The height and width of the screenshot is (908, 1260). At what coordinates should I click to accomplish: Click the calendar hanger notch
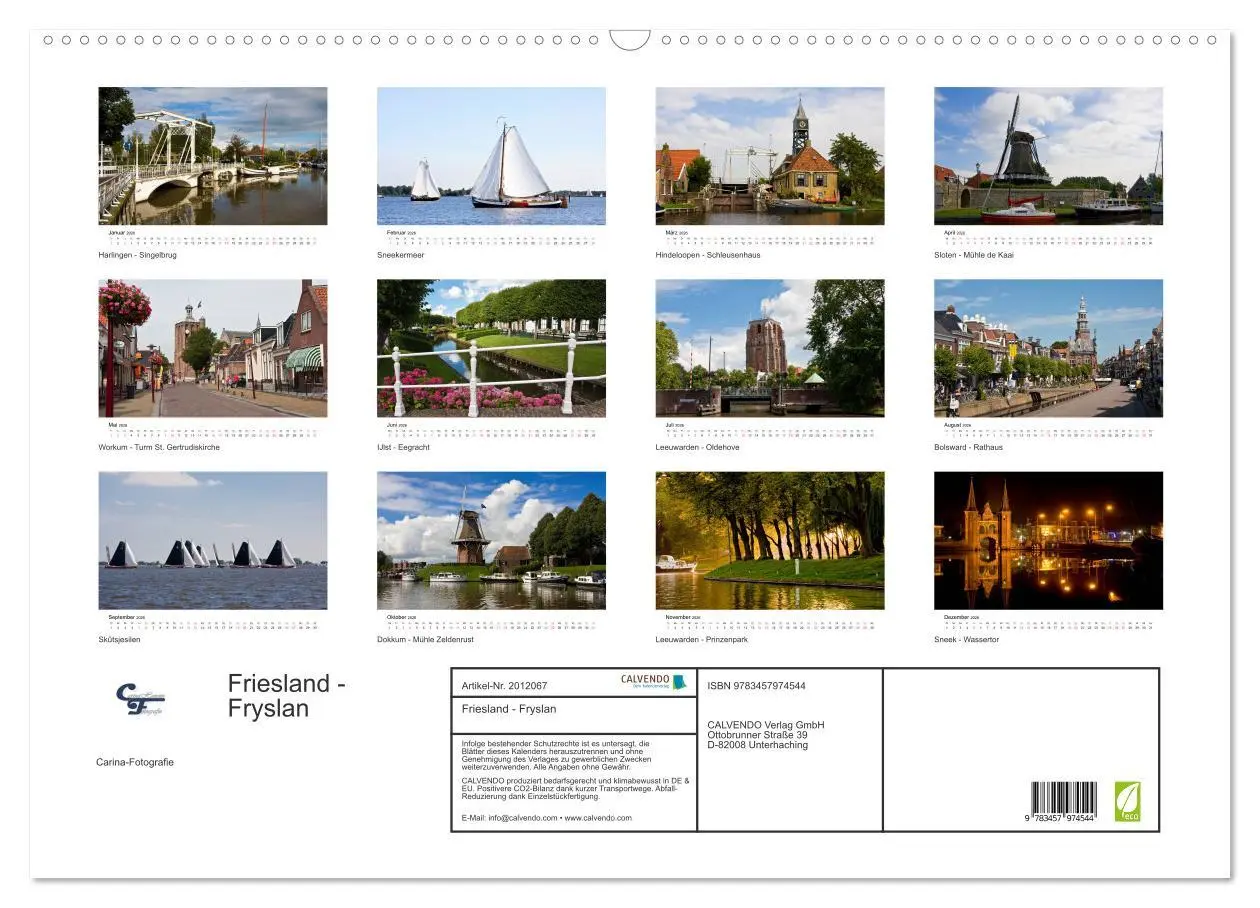(629, 38)
